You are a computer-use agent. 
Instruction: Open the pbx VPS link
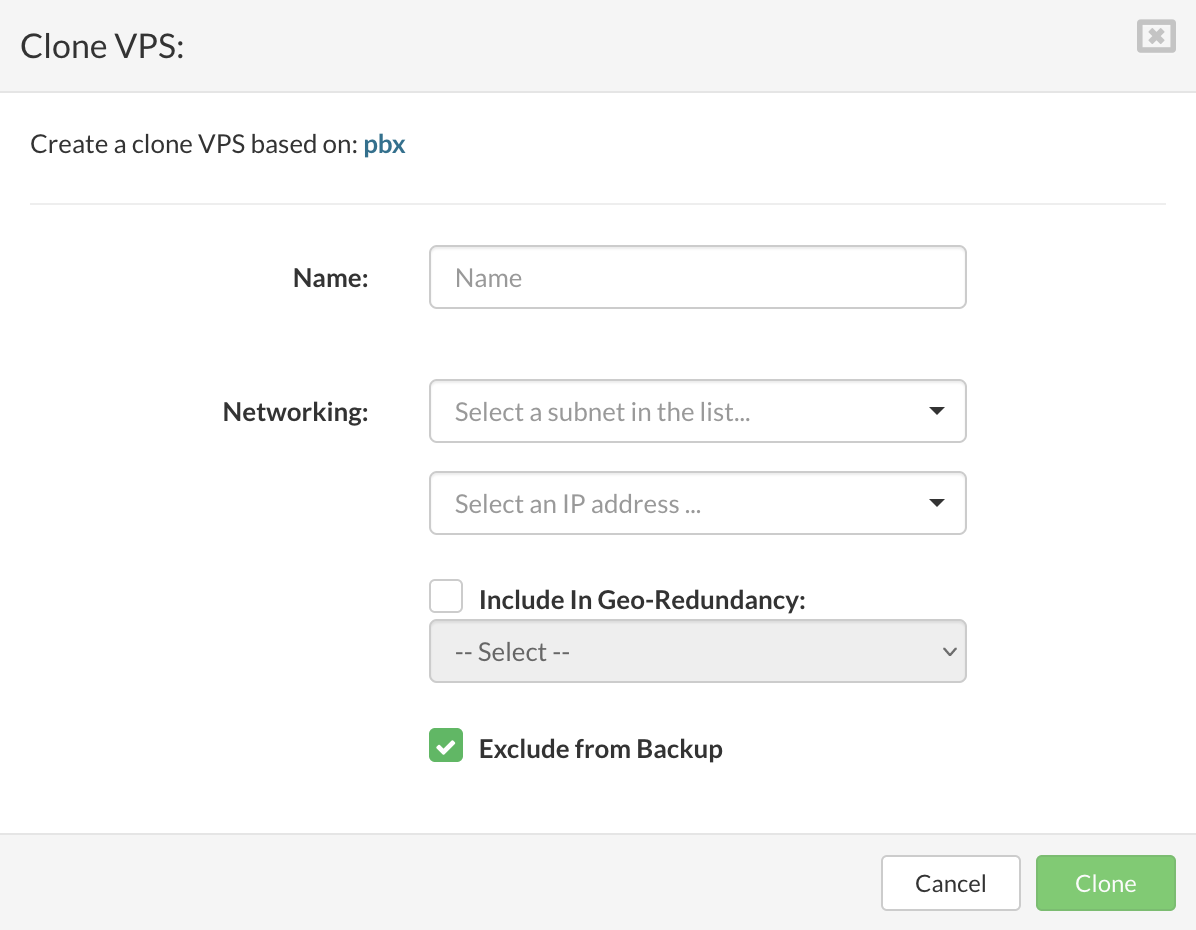click(384, 144)
